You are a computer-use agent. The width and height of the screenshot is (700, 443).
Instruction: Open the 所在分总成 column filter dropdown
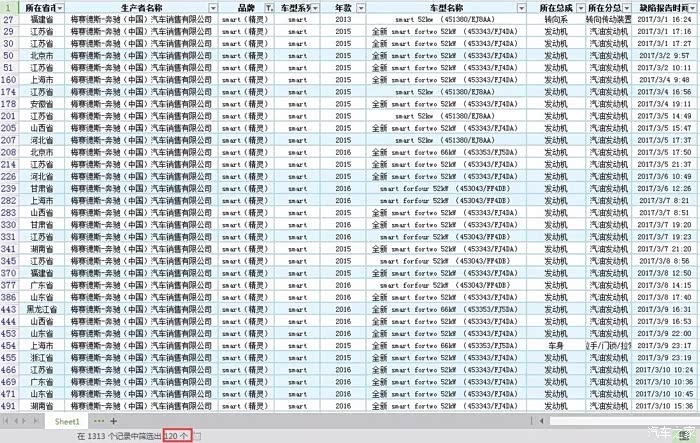tap(627, 8)
